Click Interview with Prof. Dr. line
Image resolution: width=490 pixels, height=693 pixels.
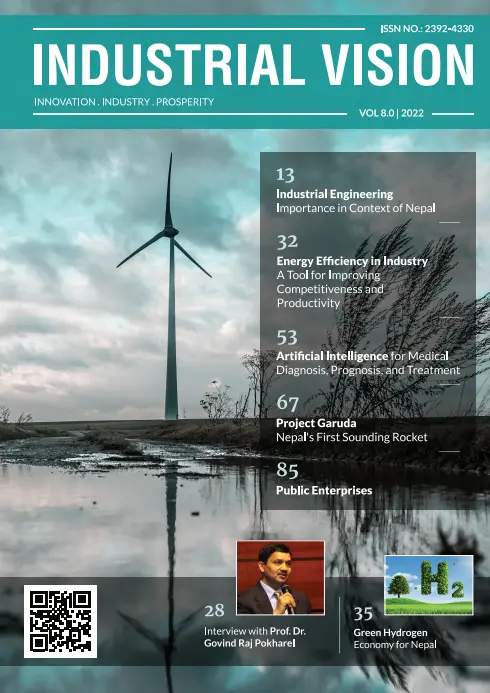pyautogui.click(x=255, y=631)
